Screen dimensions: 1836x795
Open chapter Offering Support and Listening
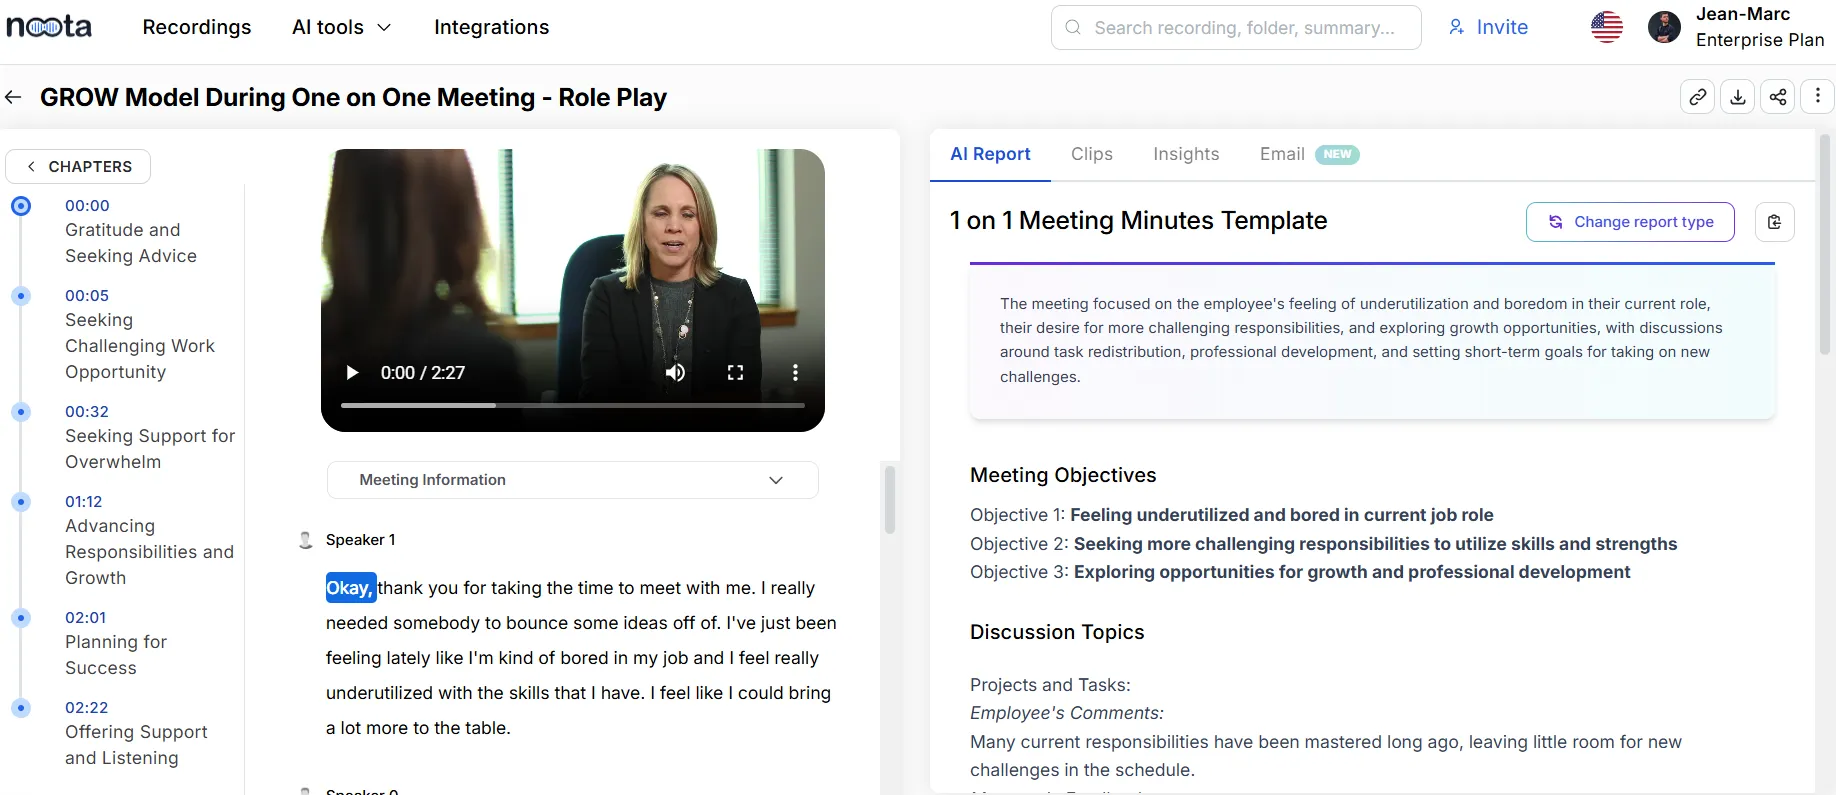coord(136,745)
